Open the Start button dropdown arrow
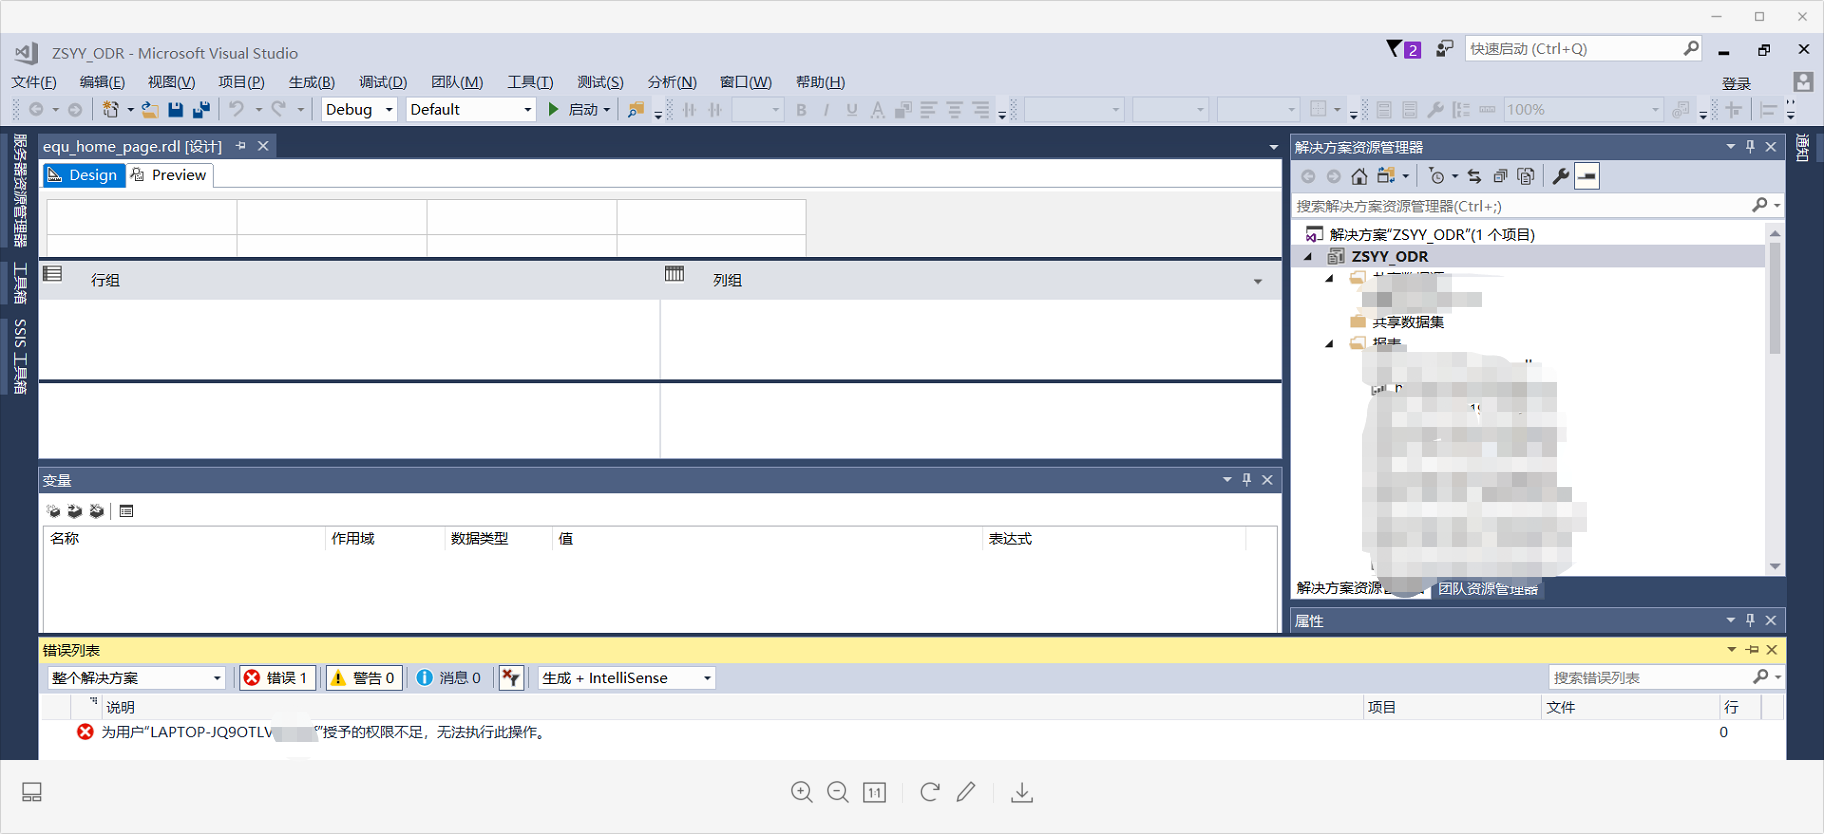Image resolution: width=1824 pixels, height=834 pixels. click(x=607, y=110)
